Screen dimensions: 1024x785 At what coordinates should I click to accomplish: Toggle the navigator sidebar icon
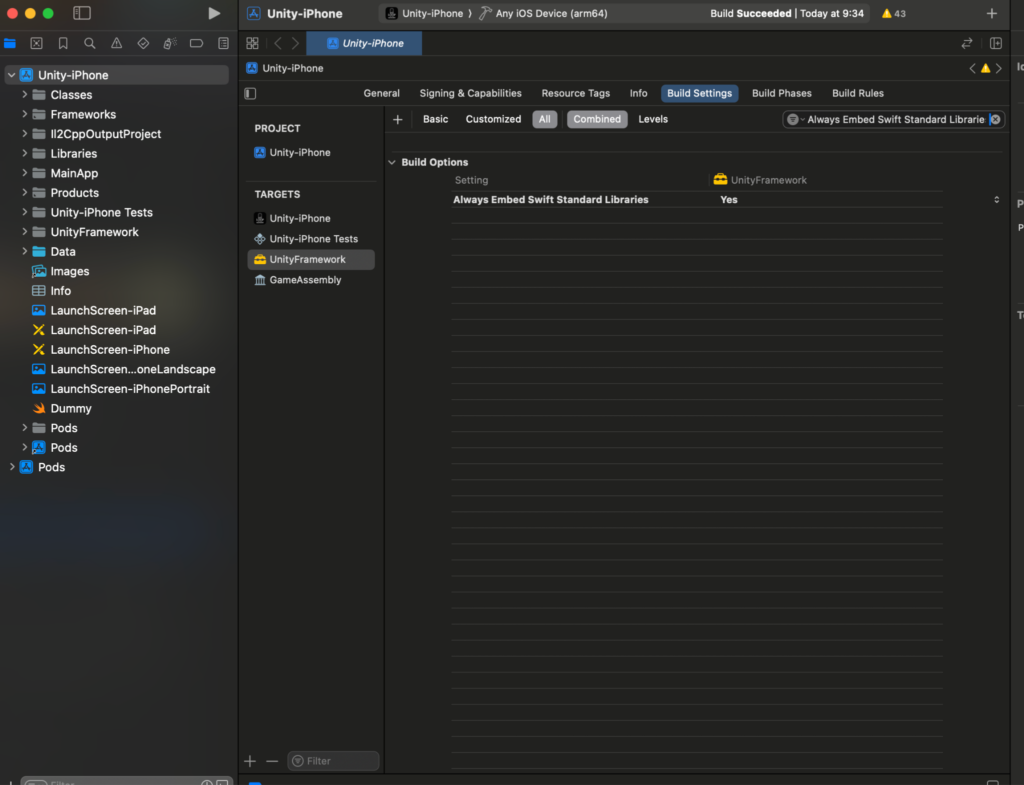coord(82,13)
